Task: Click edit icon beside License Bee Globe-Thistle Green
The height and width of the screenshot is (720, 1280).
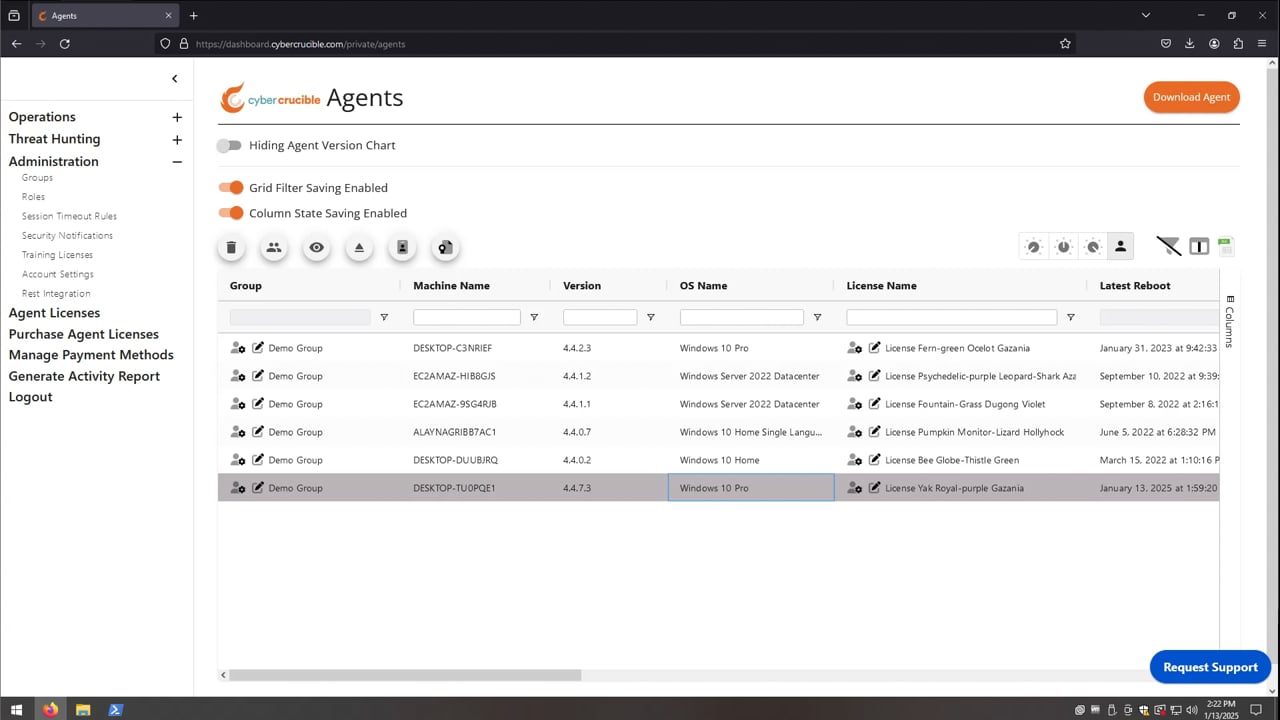Action: [x=875, y=460]
